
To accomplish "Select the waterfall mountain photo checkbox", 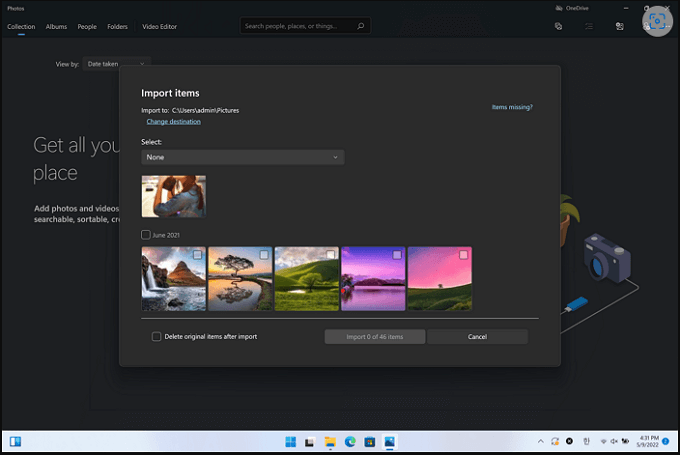I will click(197, 255).
